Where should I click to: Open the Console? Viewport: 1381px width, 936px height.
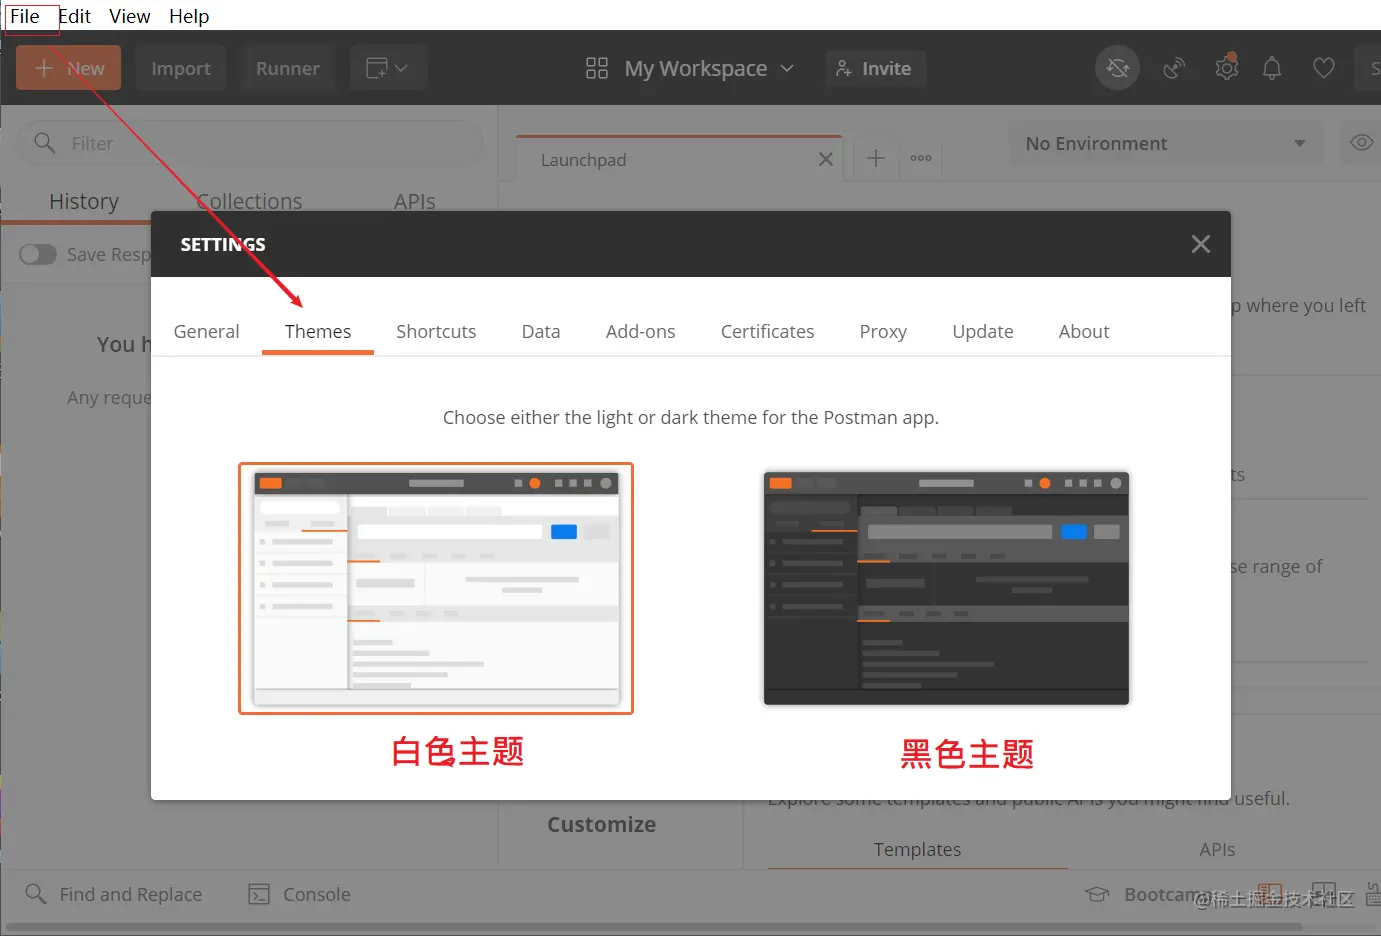(x=300, y=894)
